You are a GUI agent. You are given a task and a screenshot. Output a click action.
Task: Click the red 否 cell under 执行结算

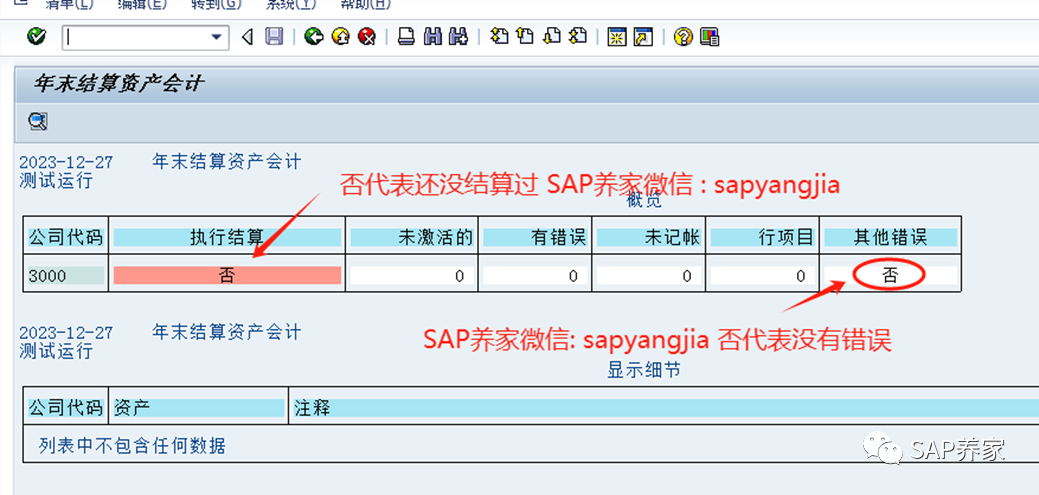tap(227, 276)
